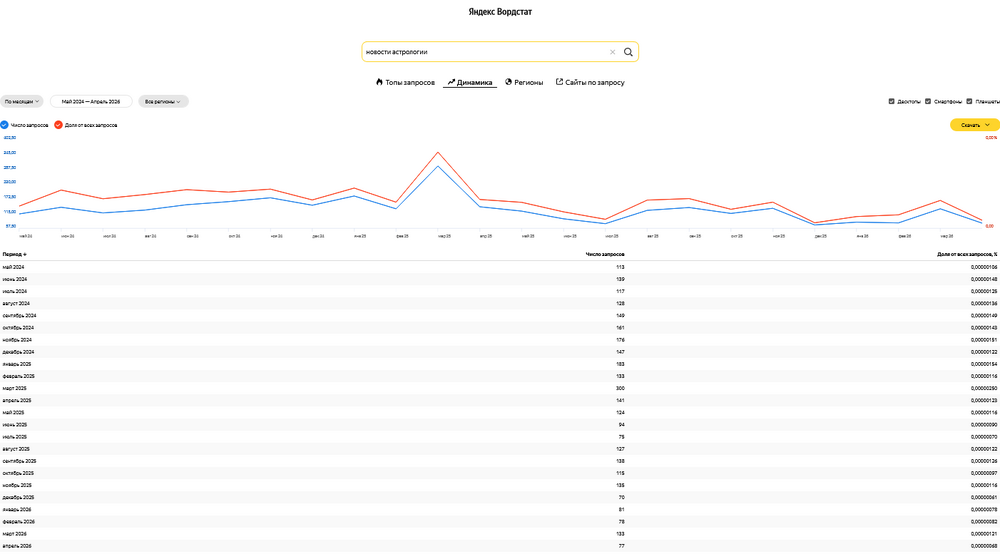Select the октябрь 2025 table row
Viewport: 1000px width, 559px height.
(x=500, y=473)
